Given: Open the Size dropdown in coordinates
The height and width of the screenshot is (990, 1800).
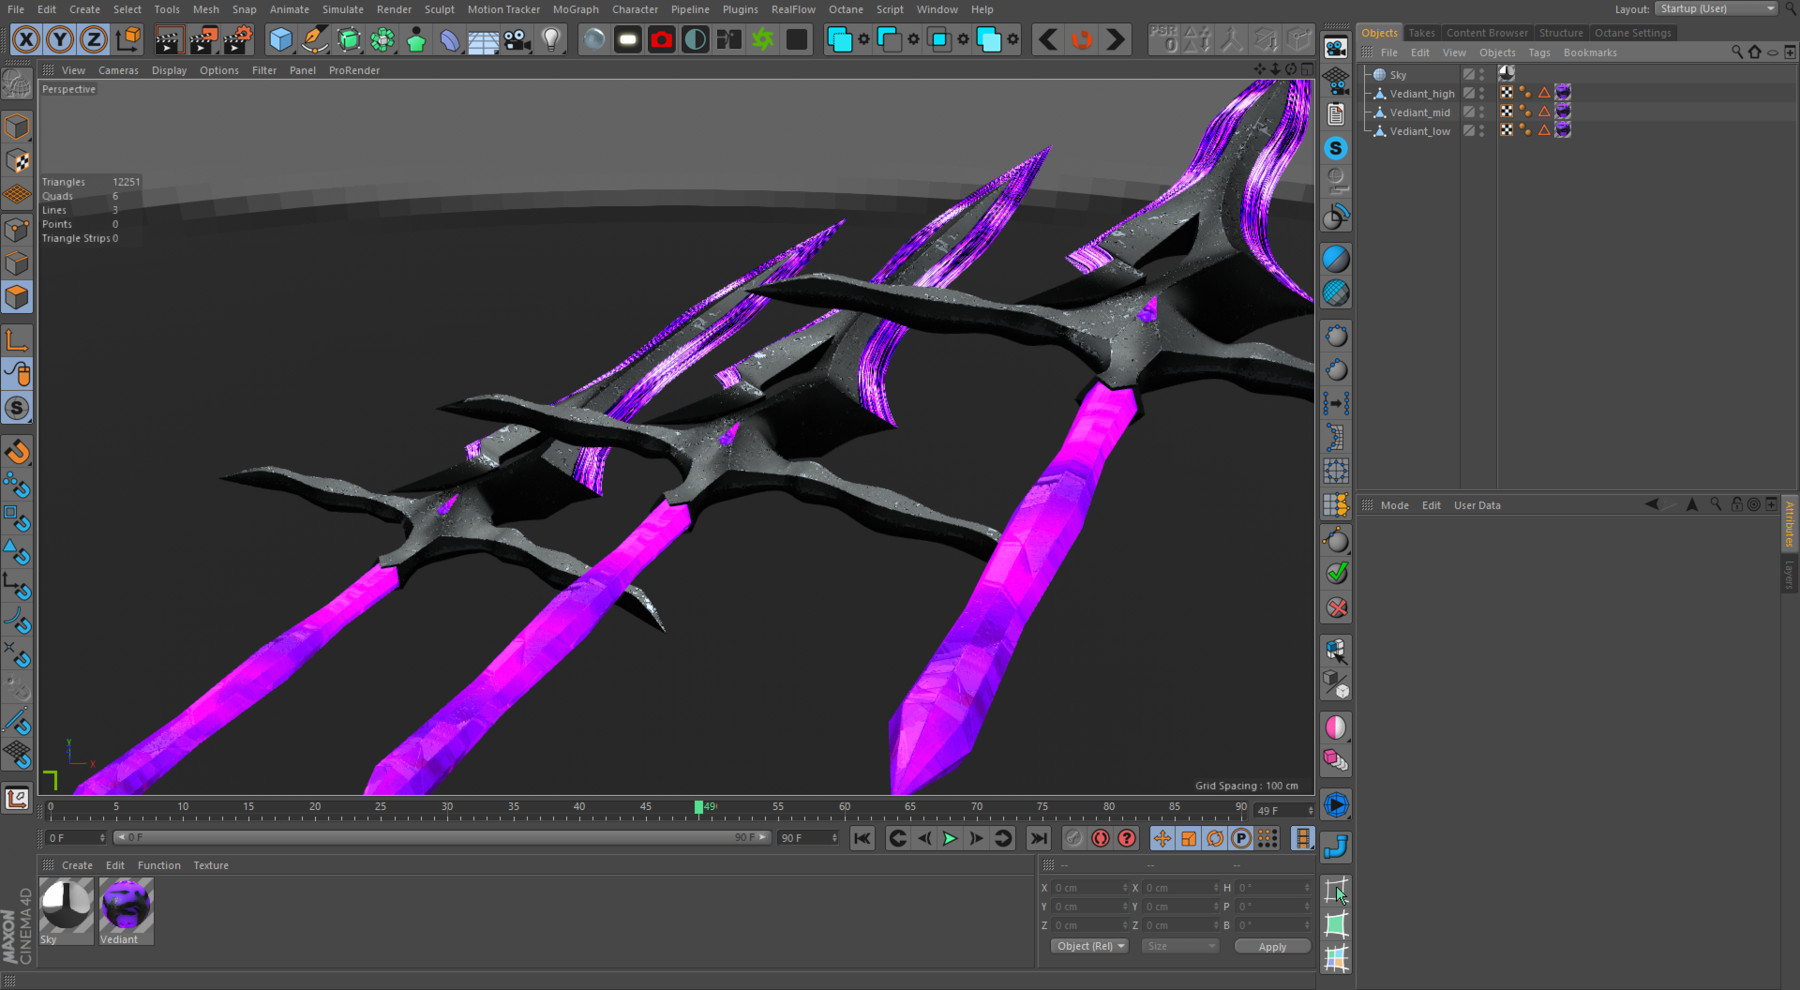Looking at the screenshot, I should pos(1180,946).
